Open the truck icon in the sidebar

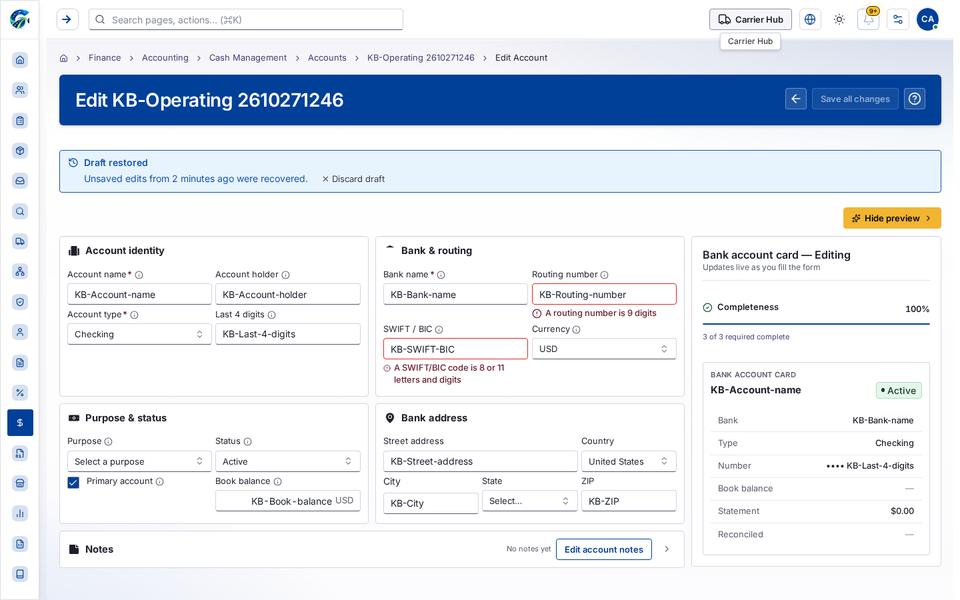(x=20, y=241)
